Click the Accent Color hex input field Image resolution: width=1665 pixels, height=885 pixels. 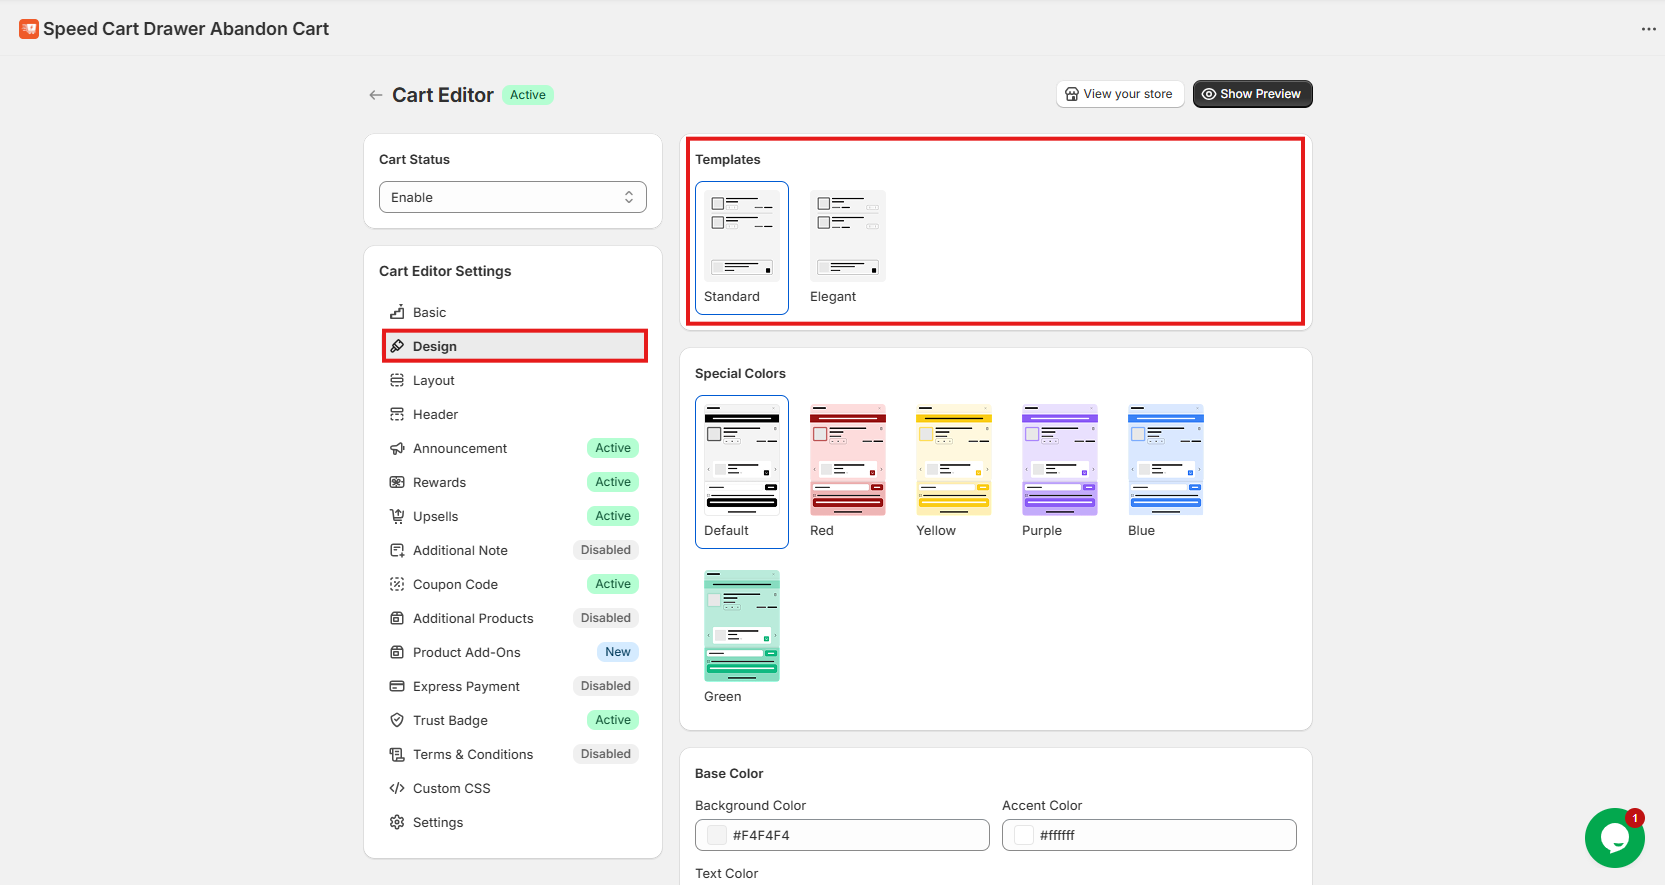1160,835
